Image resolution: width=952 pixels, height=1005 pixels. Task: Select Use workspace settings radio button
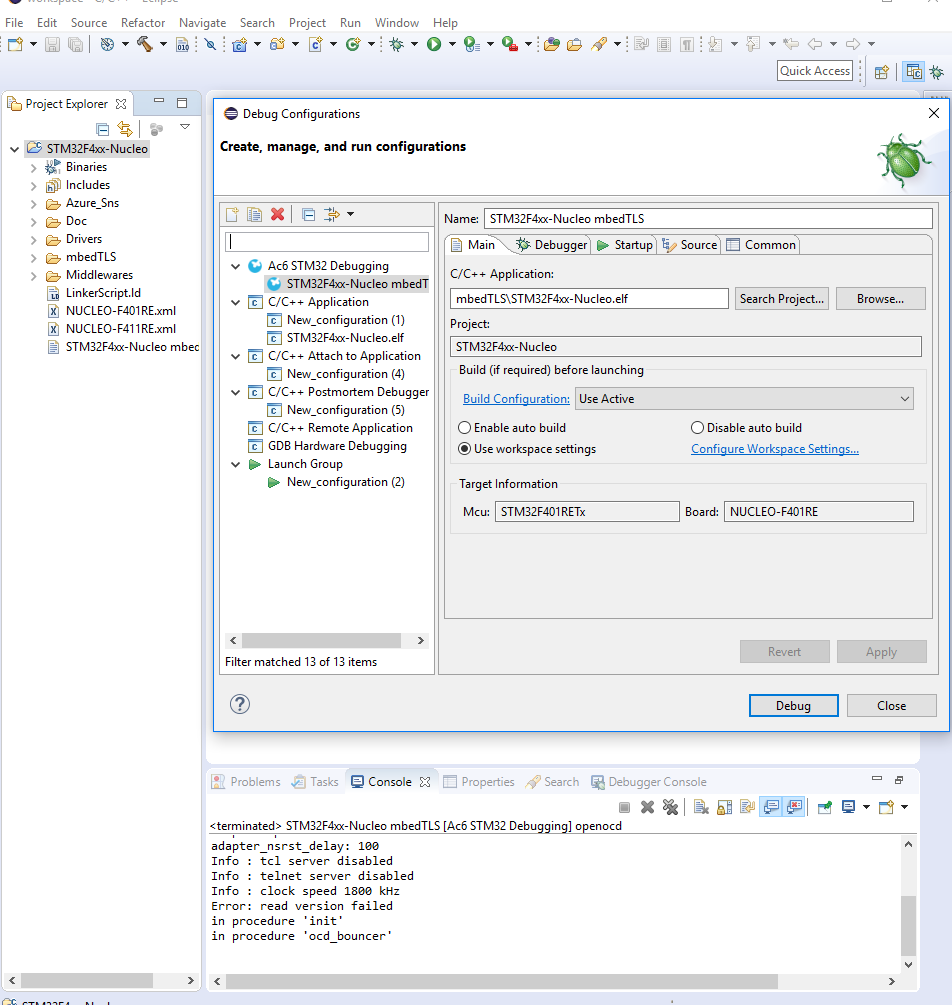click(465, 449)
